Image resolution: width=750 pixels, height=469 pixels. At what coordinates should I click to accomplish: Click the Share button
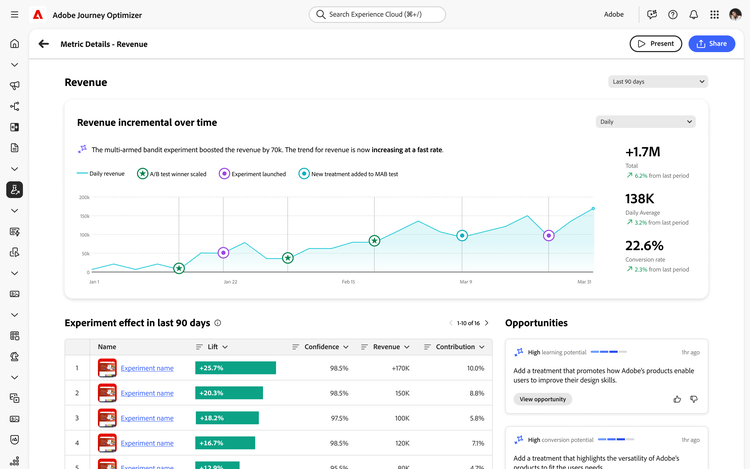pyautogui.click(x=711, y=44)
